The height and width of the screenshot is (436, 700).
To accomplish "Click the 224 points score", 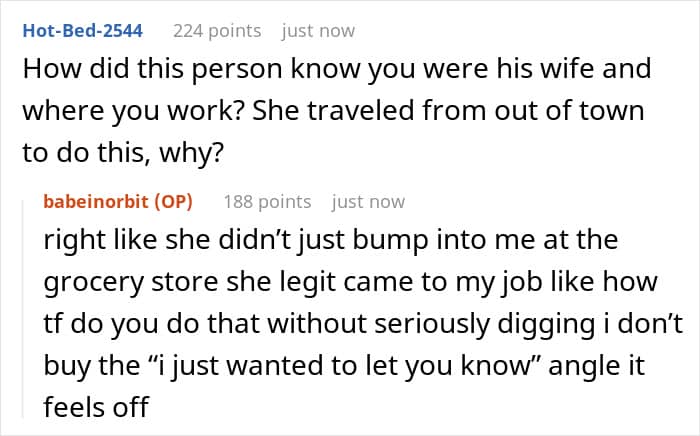I will [217, 31].
